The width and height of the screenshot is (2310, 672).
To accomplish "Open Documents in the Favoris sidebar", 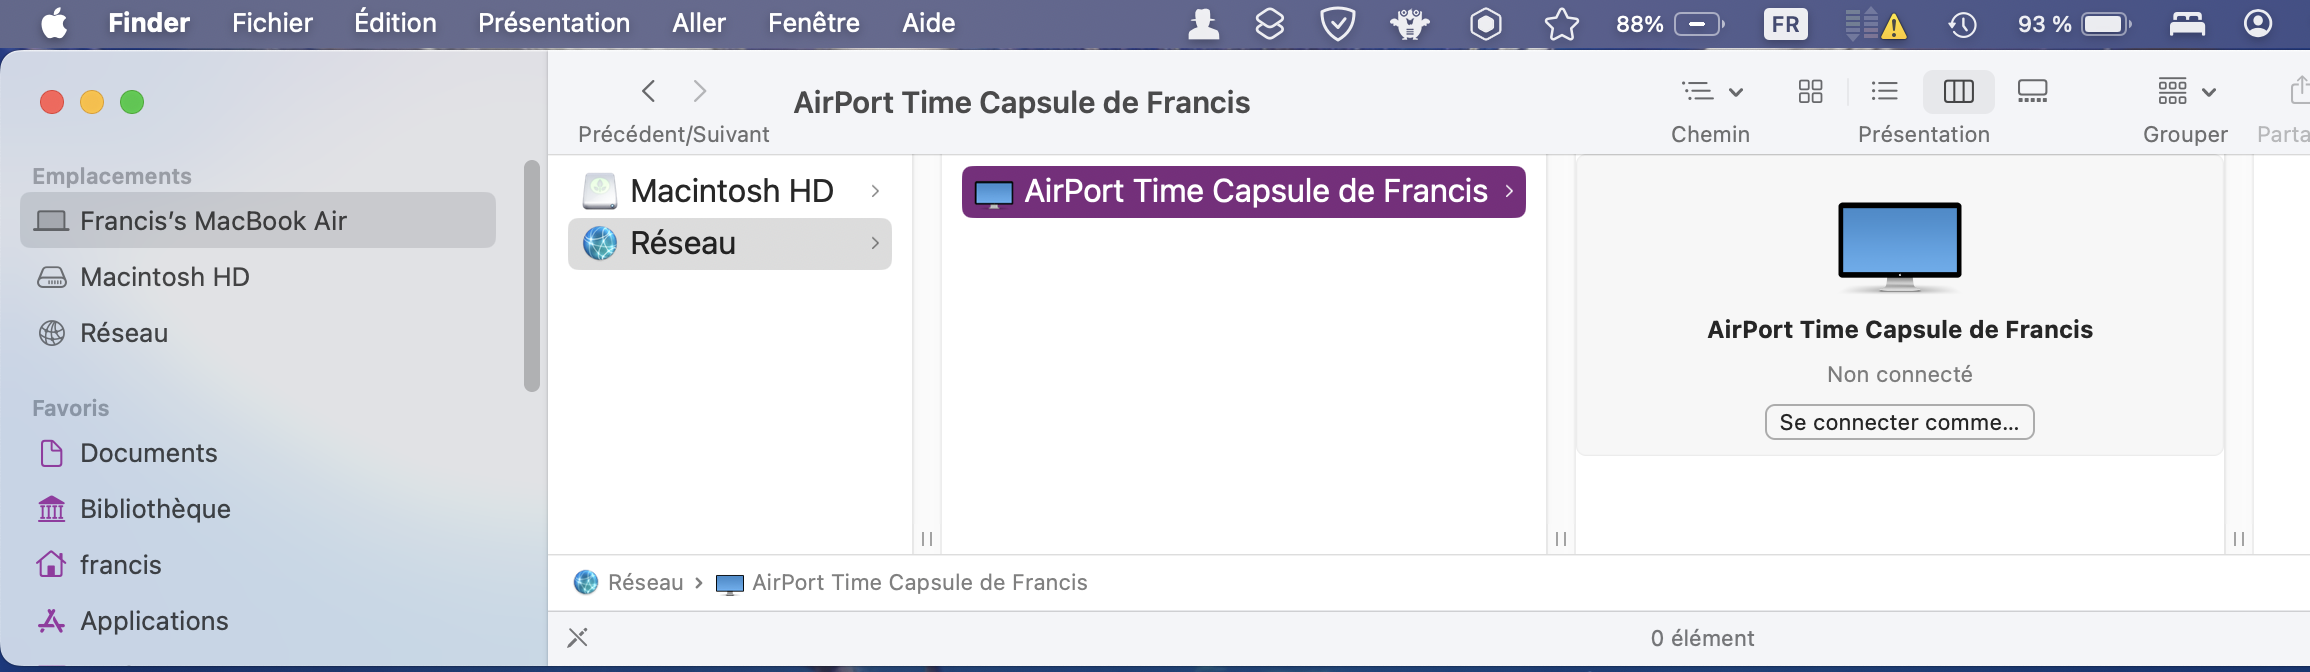I will (x=148, y=453).
